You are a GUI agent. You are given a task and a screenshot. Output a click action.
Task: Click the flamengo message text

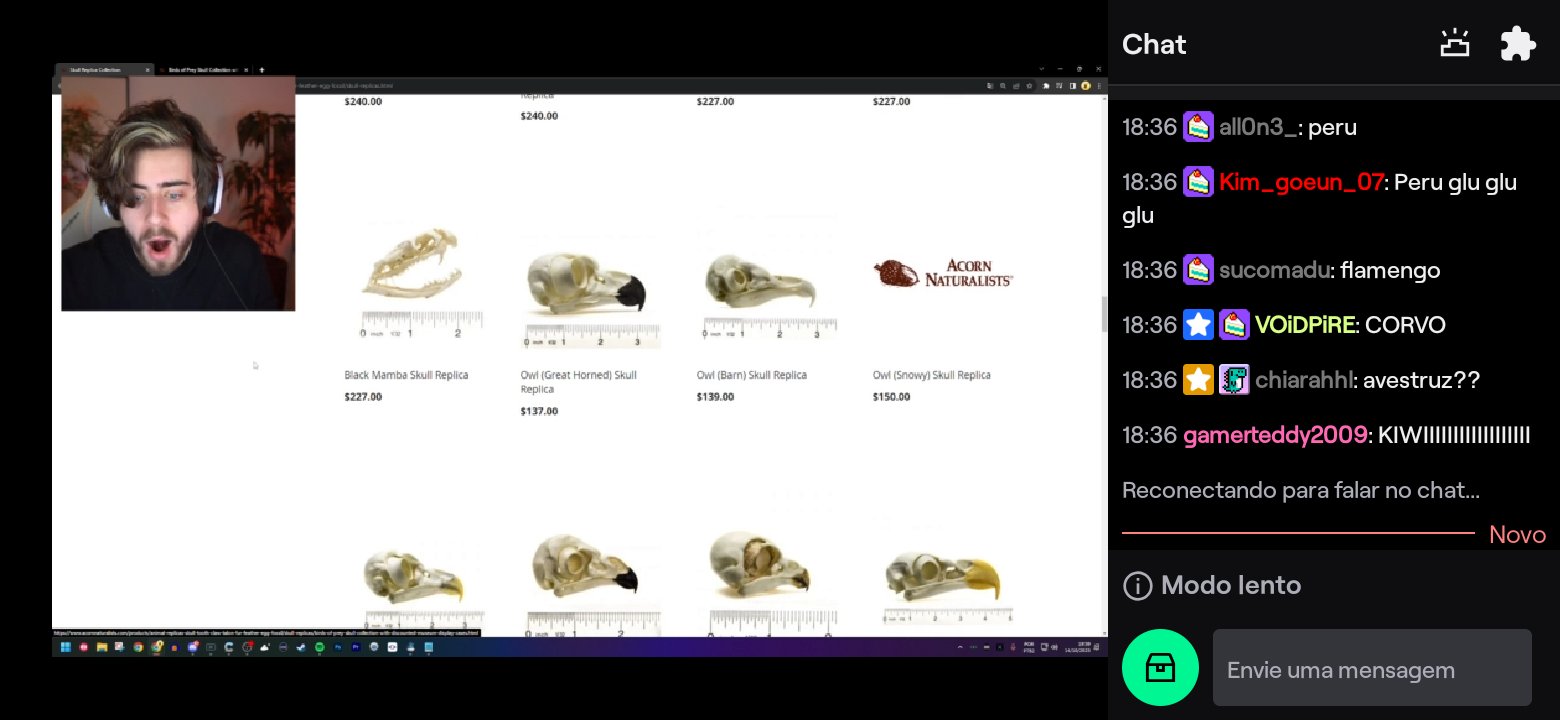[x=1390, y=270]
